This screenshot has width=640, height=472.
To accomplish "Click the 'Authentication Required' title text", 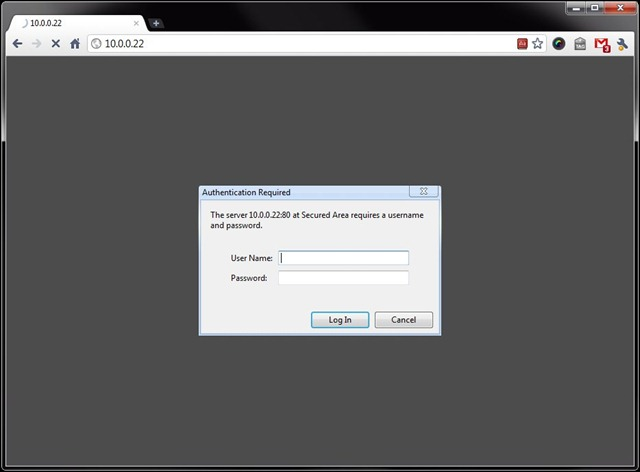I will (x=246, y=192).
